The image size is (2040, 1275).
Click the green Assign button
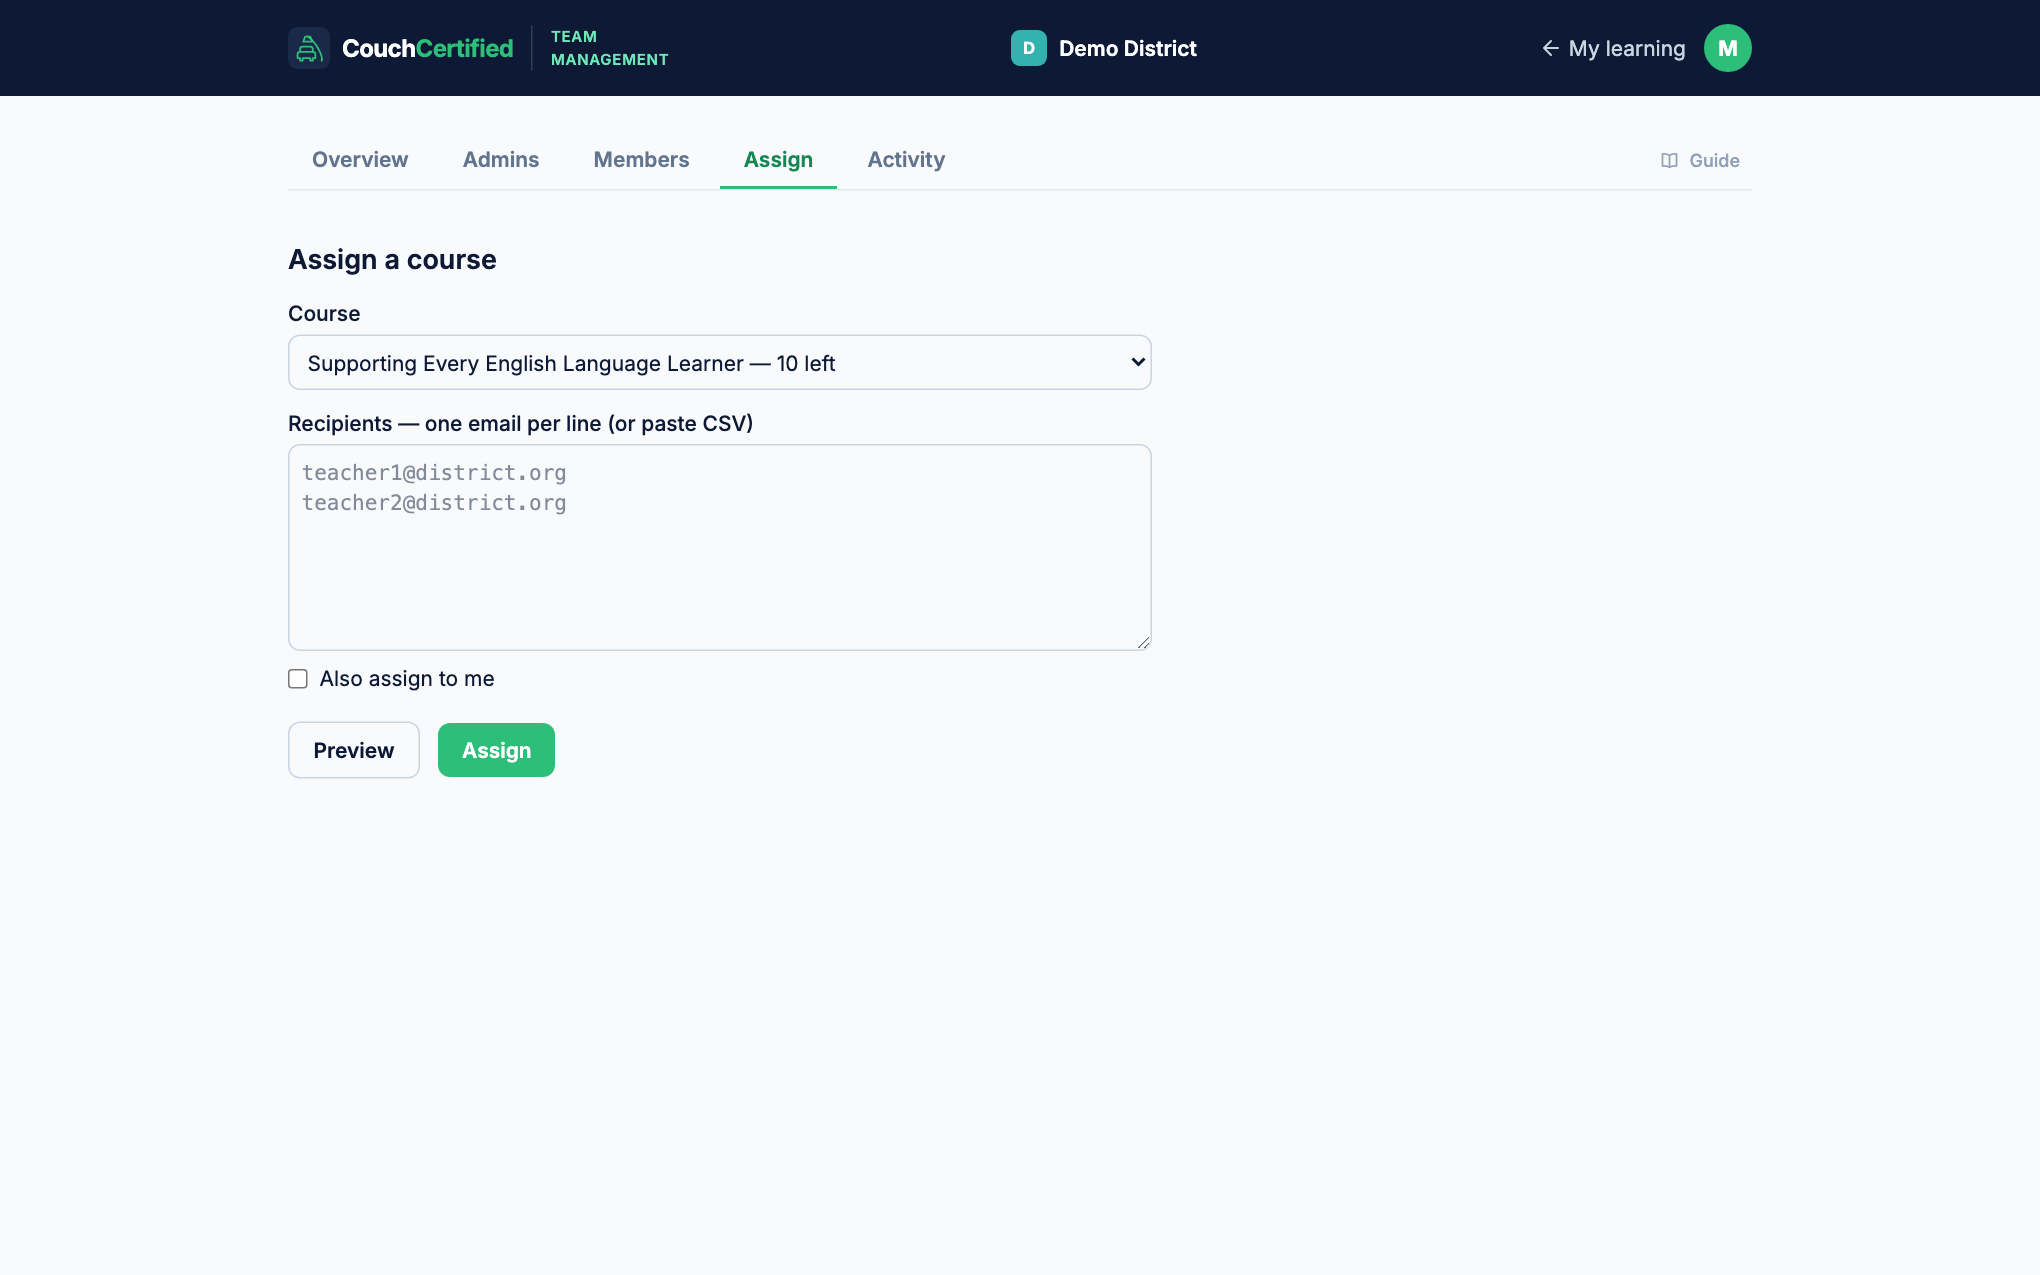(x=496, y=750)
